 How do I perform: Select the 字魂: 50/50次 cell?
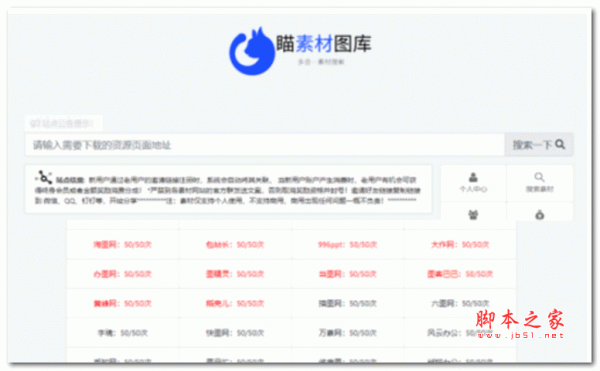pos(122,333)
